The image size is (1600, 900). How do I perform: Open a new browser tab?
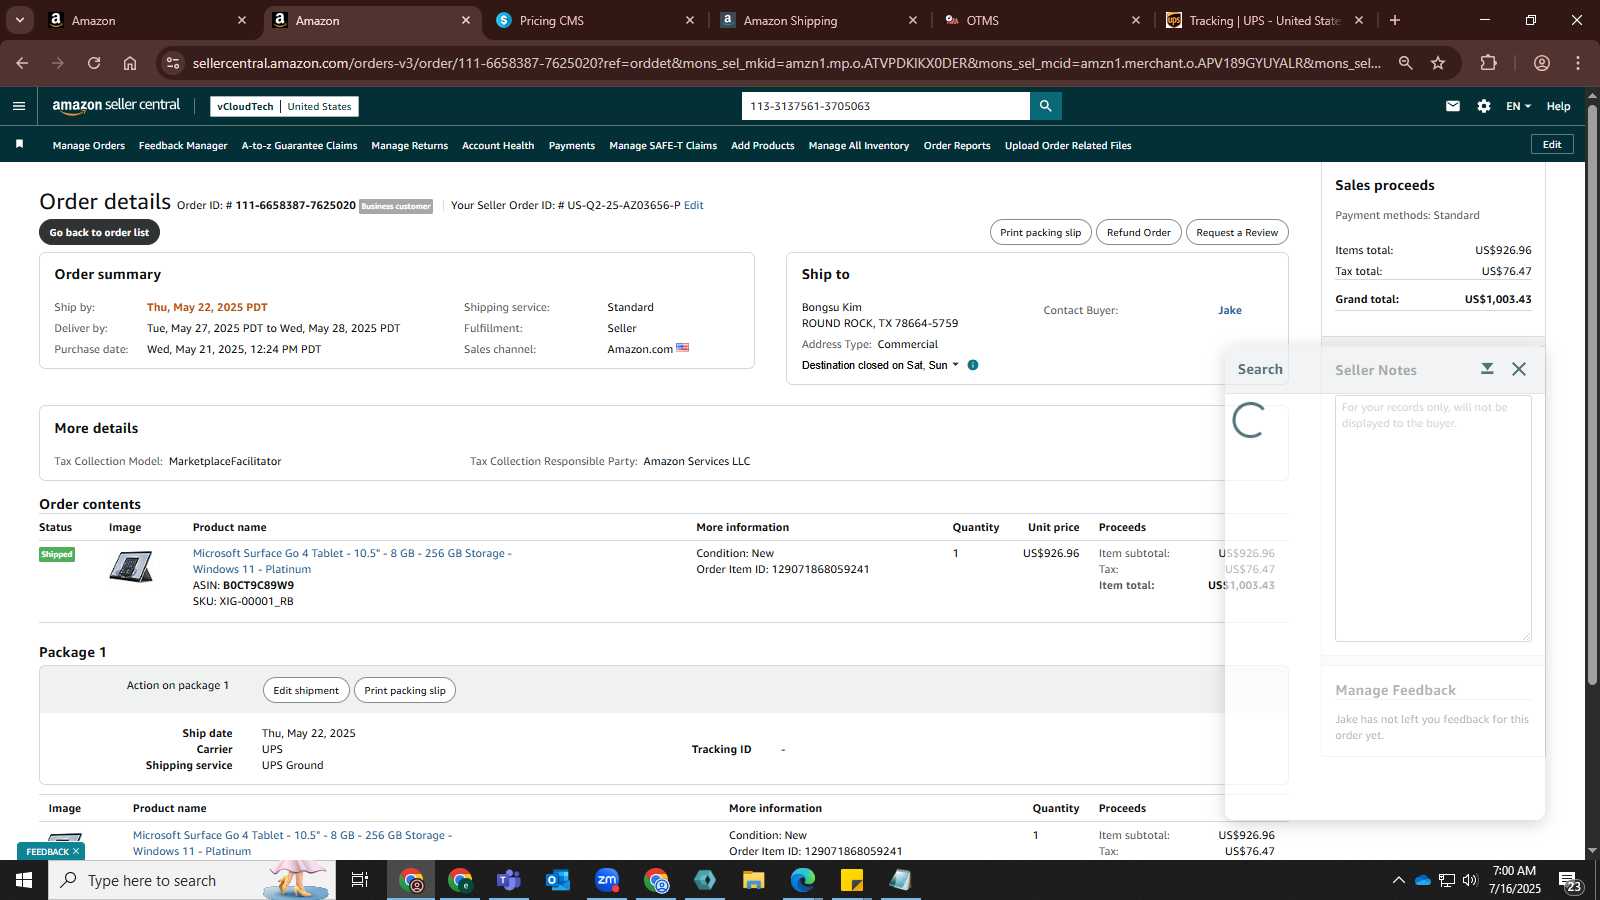pyautogui.click(x=1395, y=20)
